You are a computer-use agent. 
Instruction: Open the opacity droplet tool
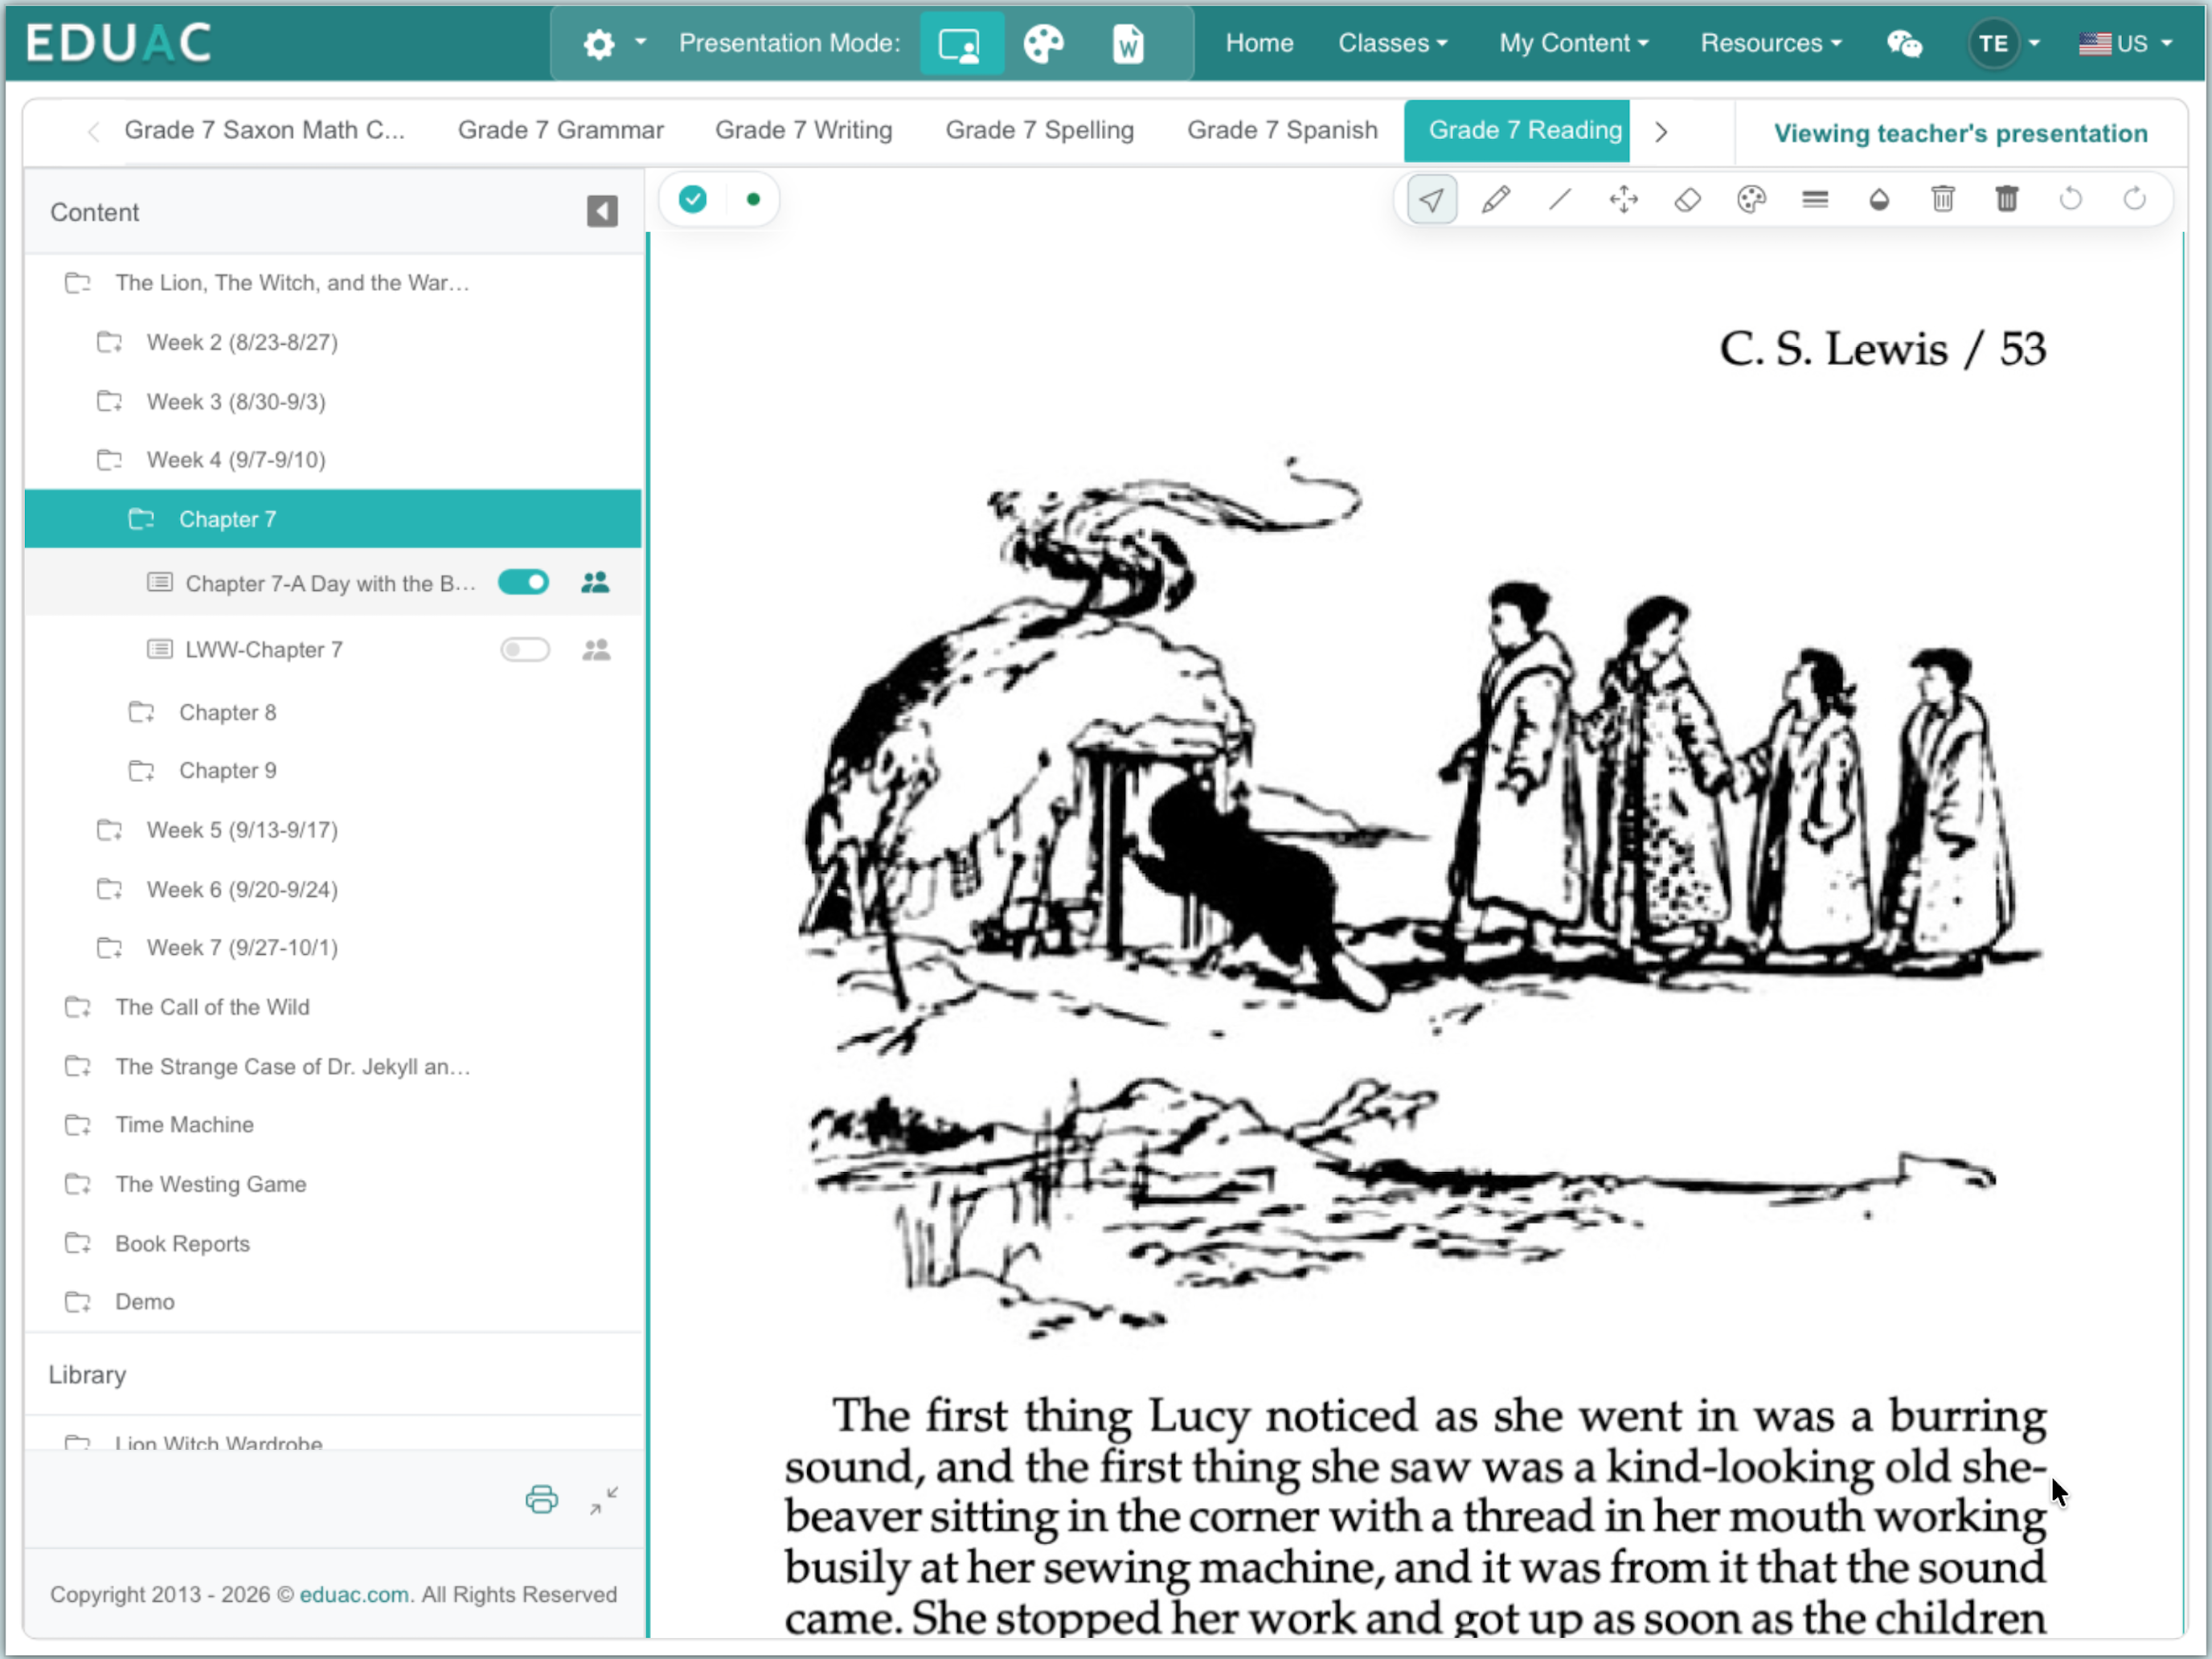1879,200
